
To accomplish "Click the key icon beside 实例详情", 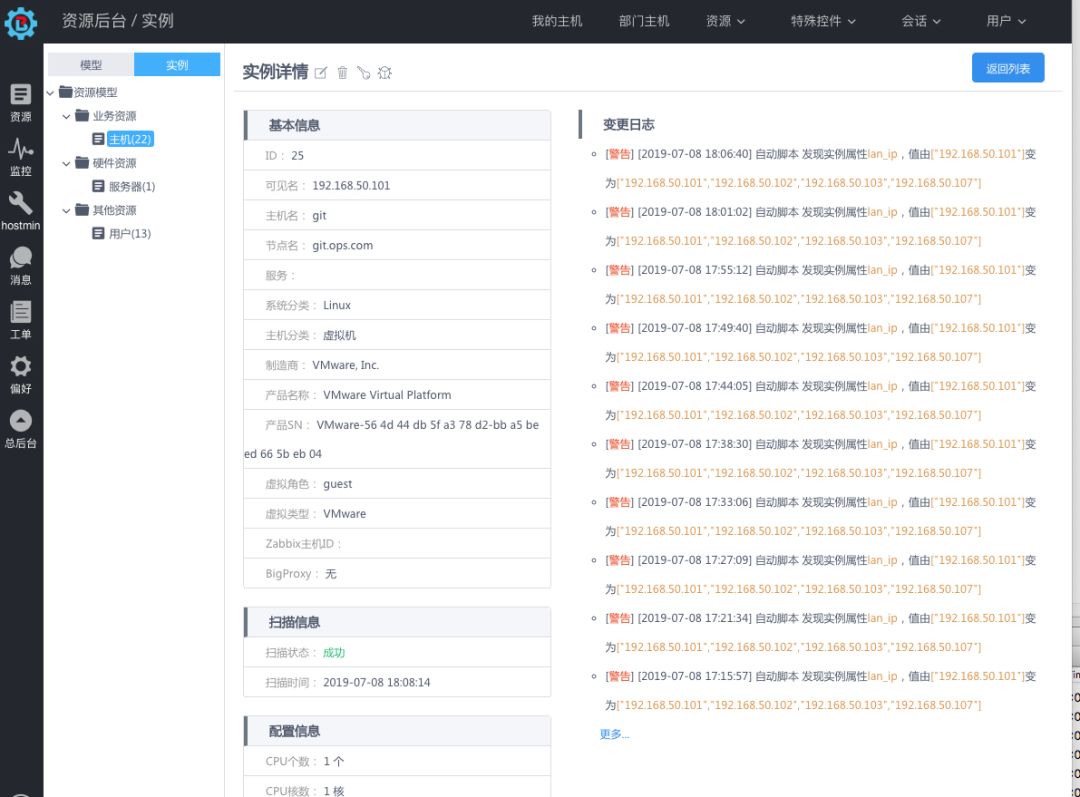I will [x=363, y=73].
